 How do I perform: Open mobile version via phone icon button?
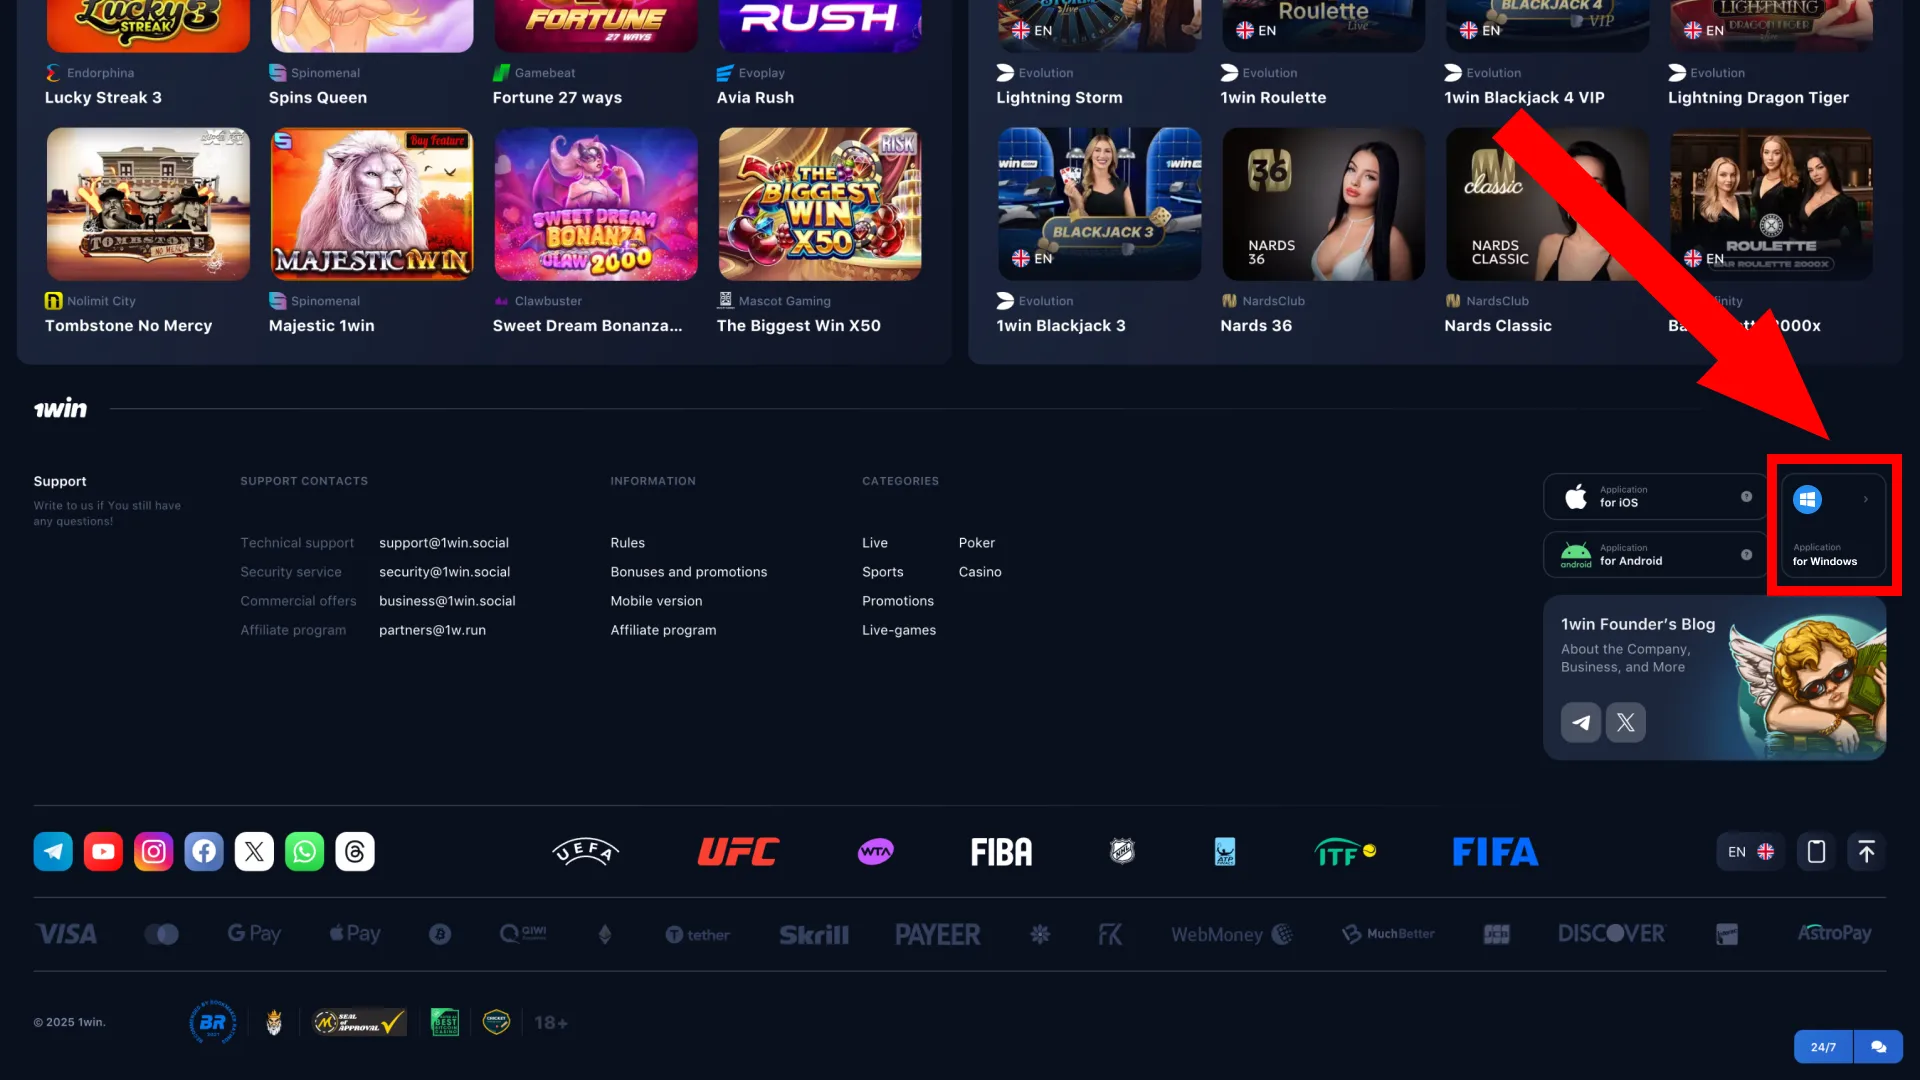(x=1816, y=852)
